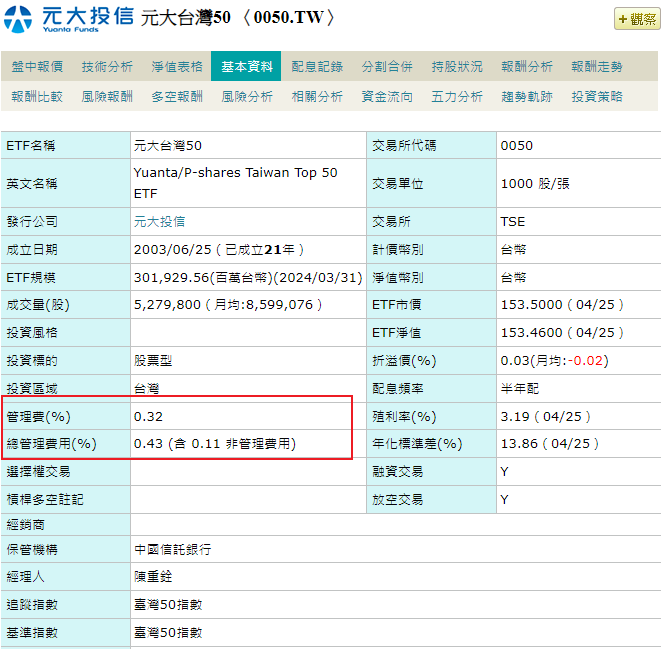Image resolution: width=669 pixels, height=649 pixels.
Task: Click the ETF market price 153.5000 value
Action: pyautogui.click(x=532, y=305)
